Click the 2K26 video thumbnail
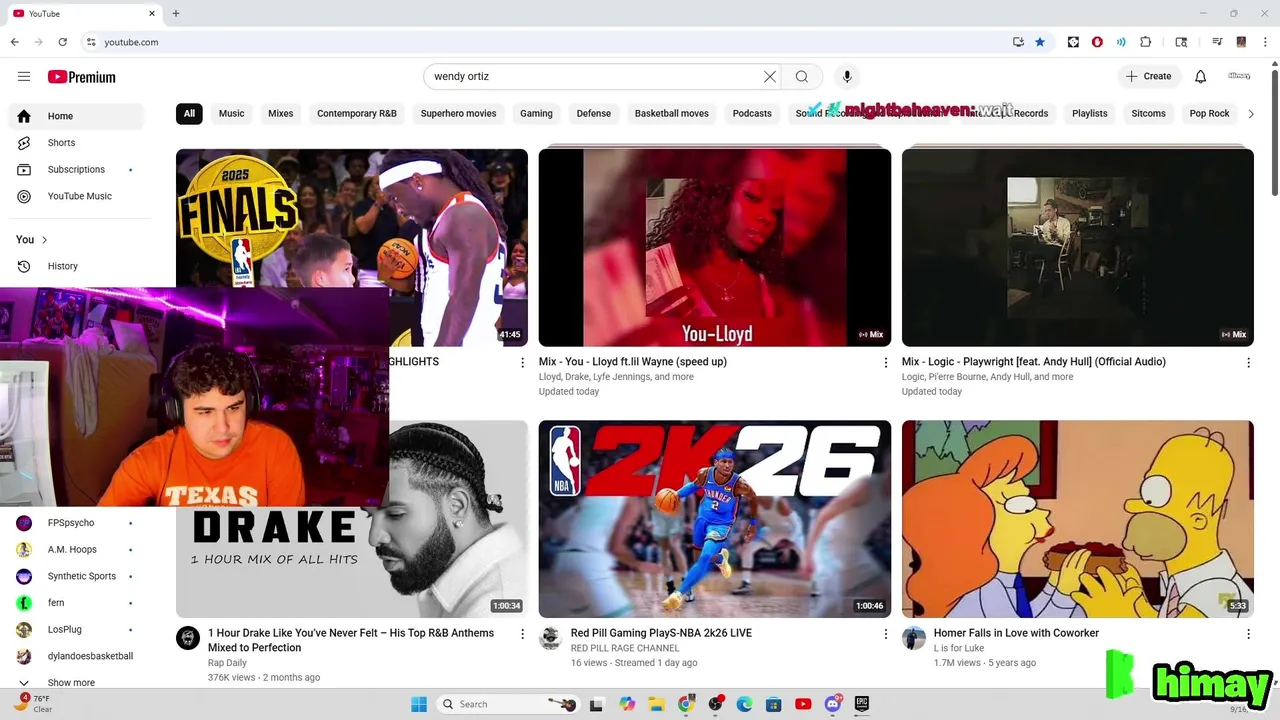This screenshot has width=1280, height=720. click(x=715, y=519)
